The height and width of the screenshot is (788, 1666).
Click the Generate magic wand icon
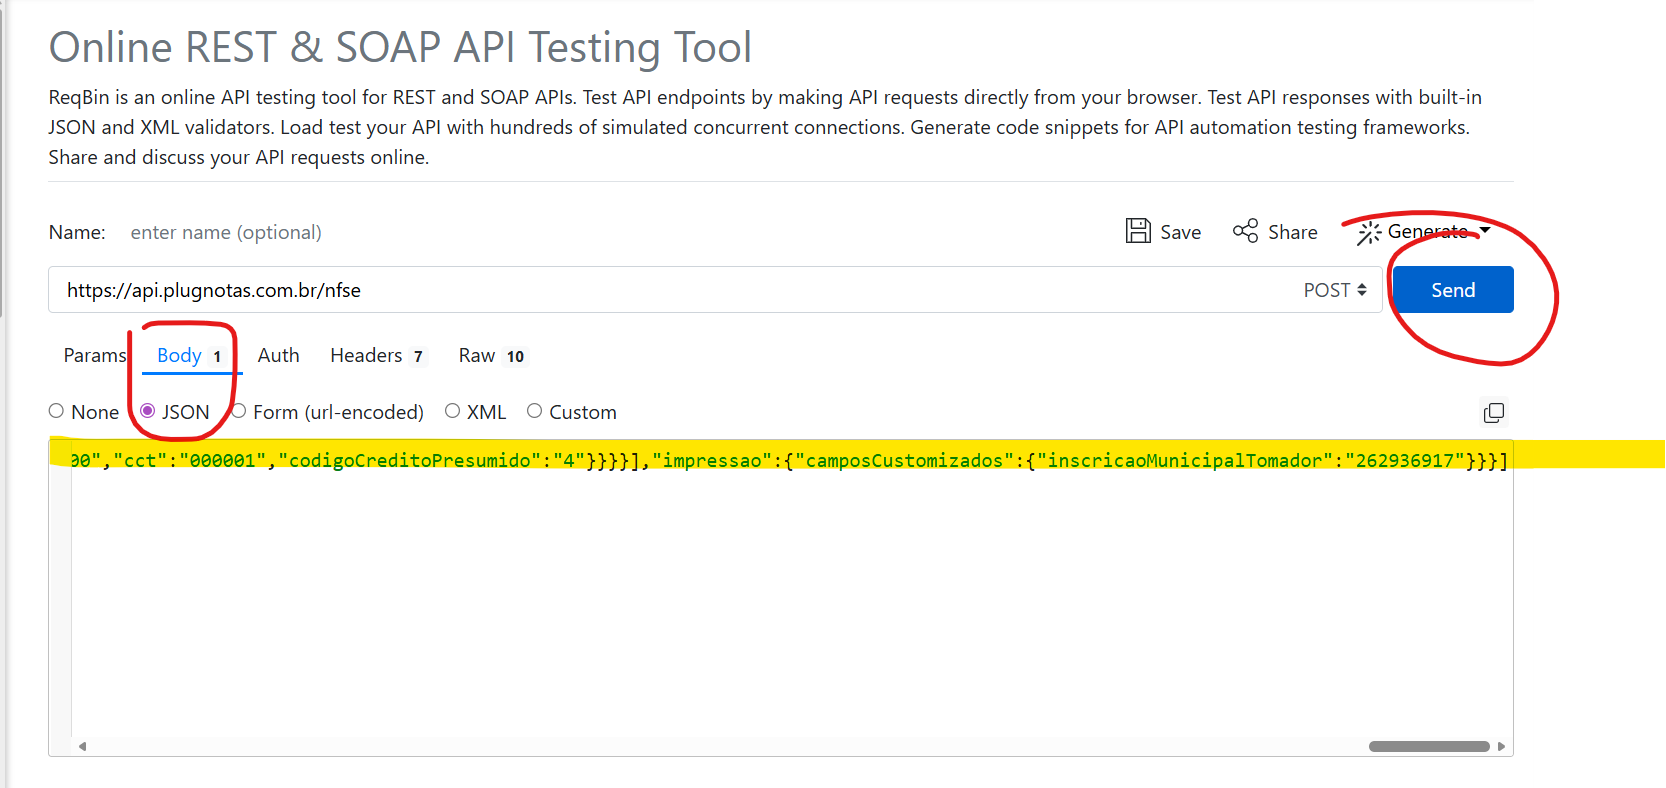1368,233
